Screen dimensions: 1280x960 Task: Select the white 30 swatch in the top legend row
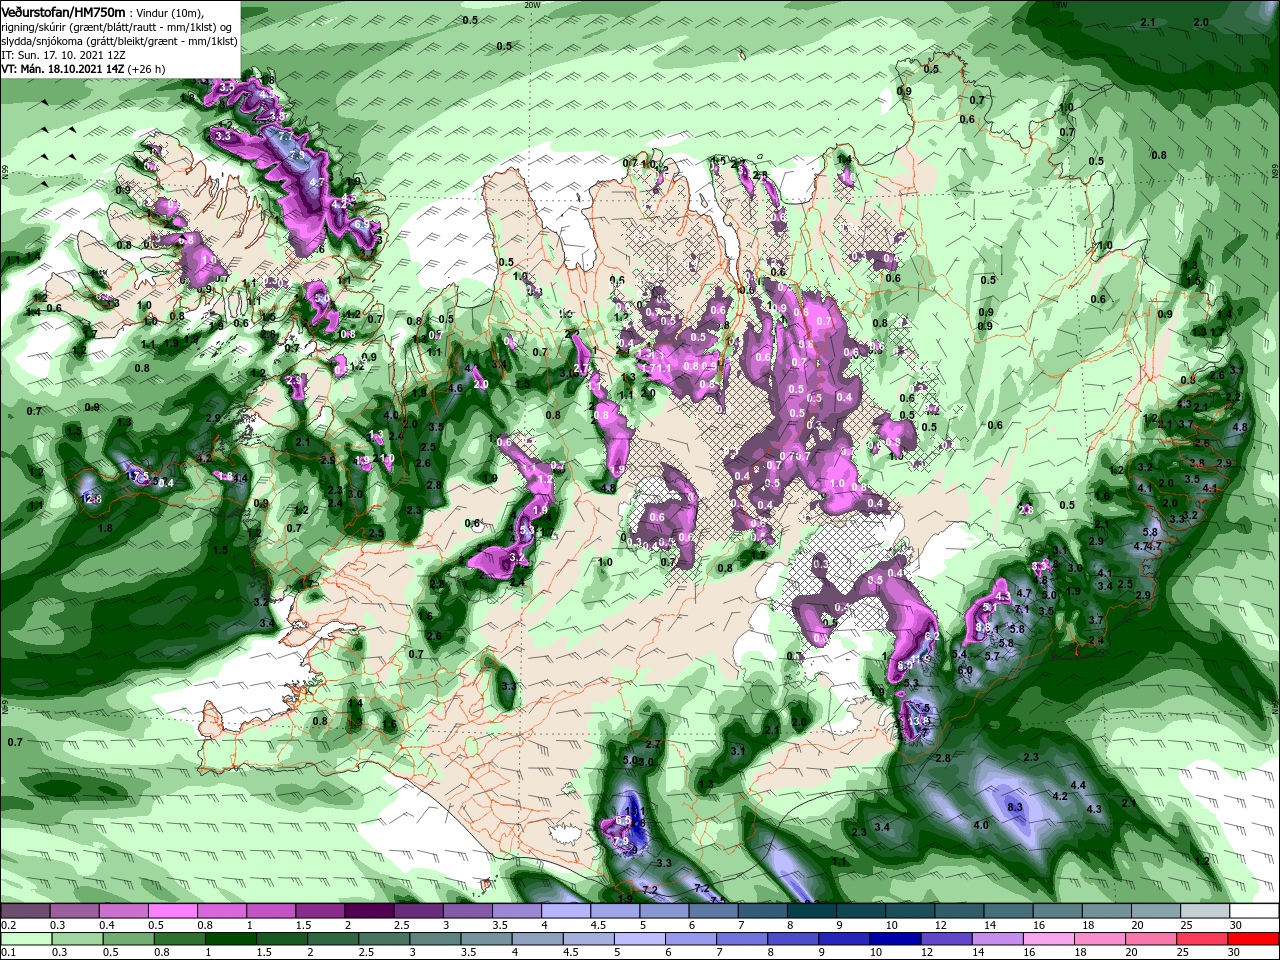(x=1255, y=912)
